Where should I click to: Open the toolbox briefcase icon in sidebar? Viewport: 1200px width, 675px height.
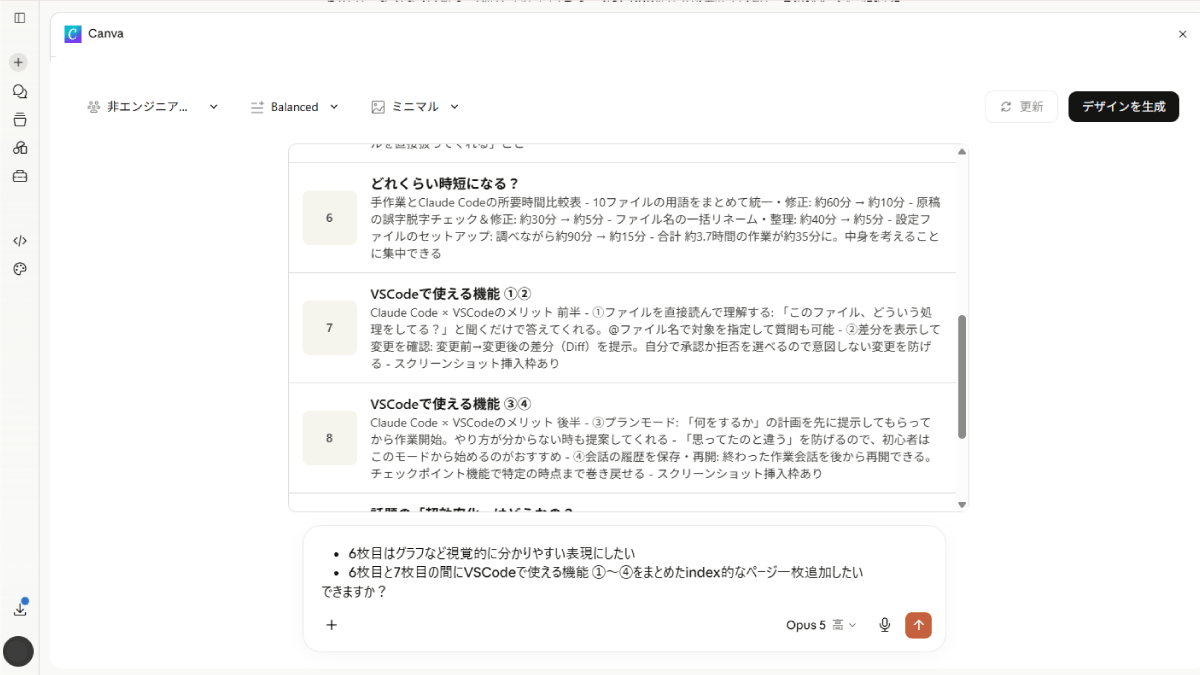(x=19, y=176)
